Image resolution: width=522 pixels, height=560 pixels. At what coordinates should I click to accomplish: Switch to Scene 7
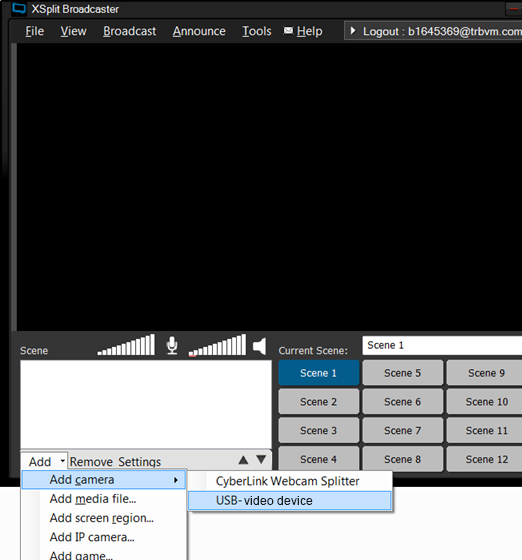pyautogui.click(x=403, y=430)
